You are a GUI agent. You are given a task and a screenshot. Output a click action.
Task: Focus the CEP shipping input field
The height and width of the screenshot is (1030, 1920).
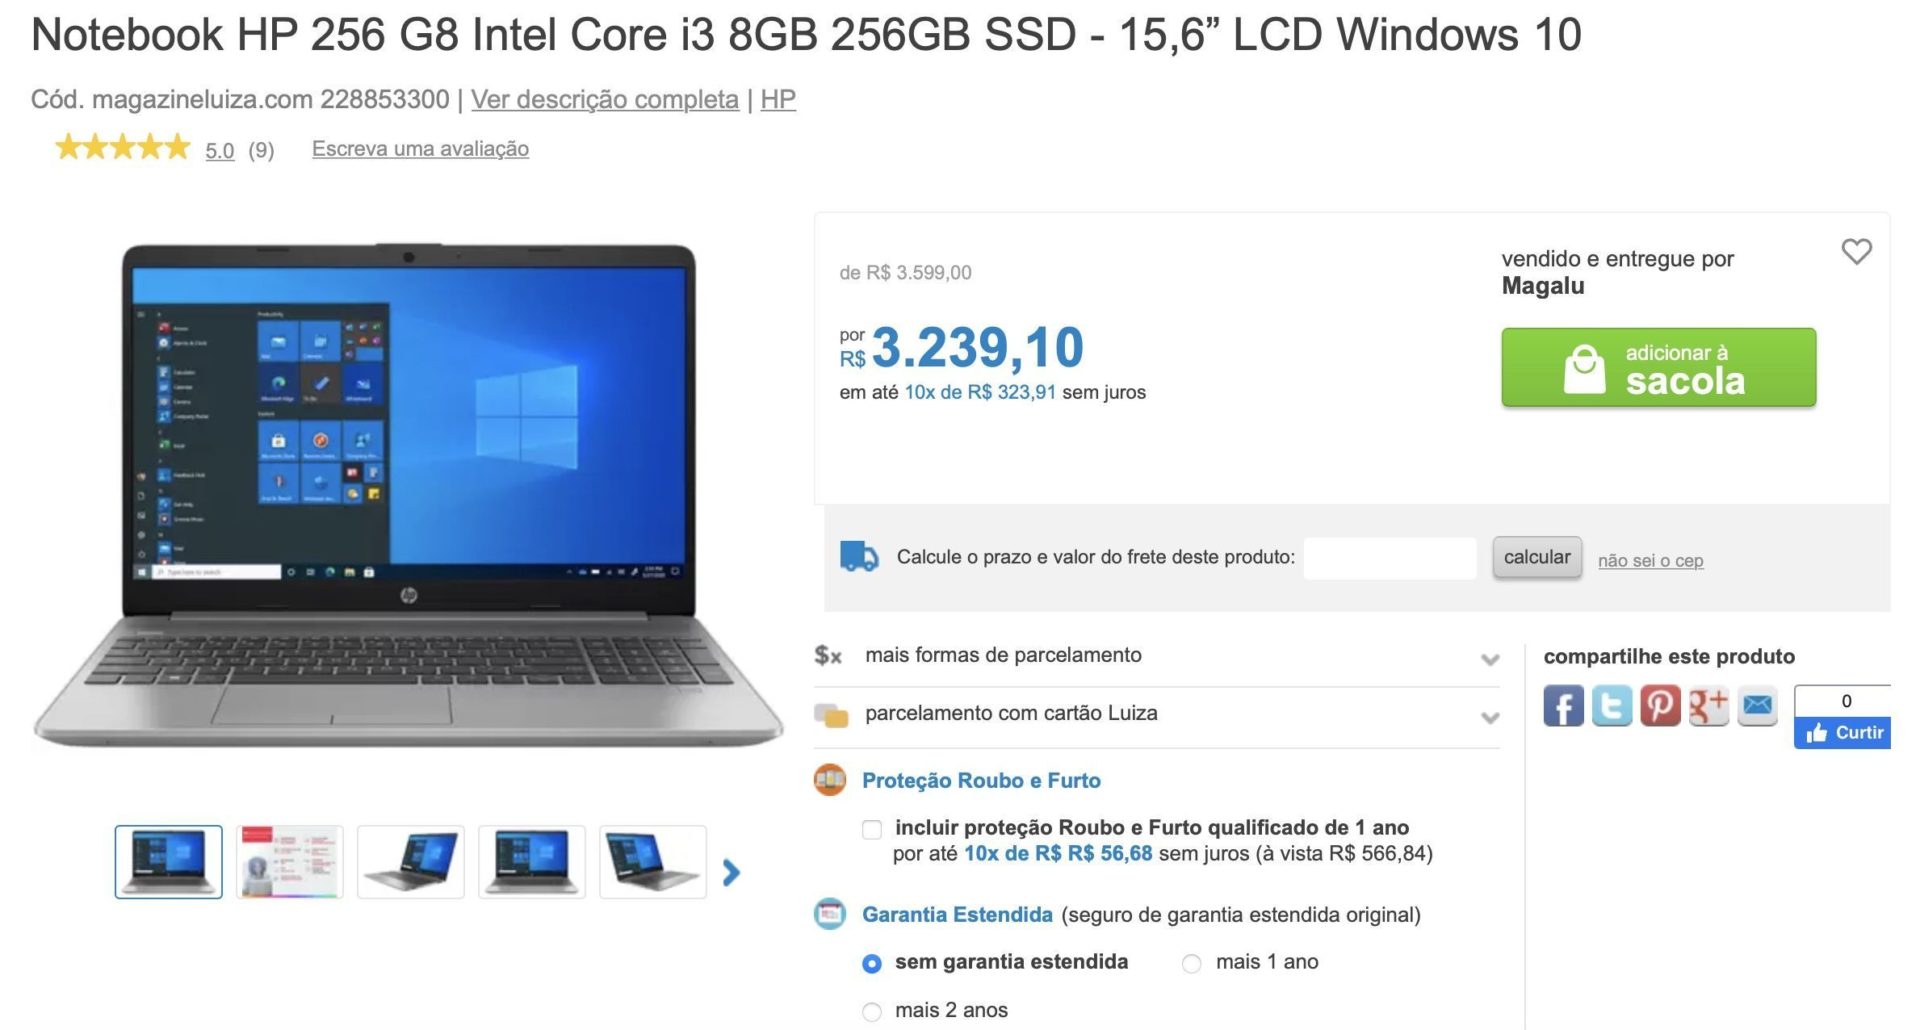click(x=1390, y=558)
